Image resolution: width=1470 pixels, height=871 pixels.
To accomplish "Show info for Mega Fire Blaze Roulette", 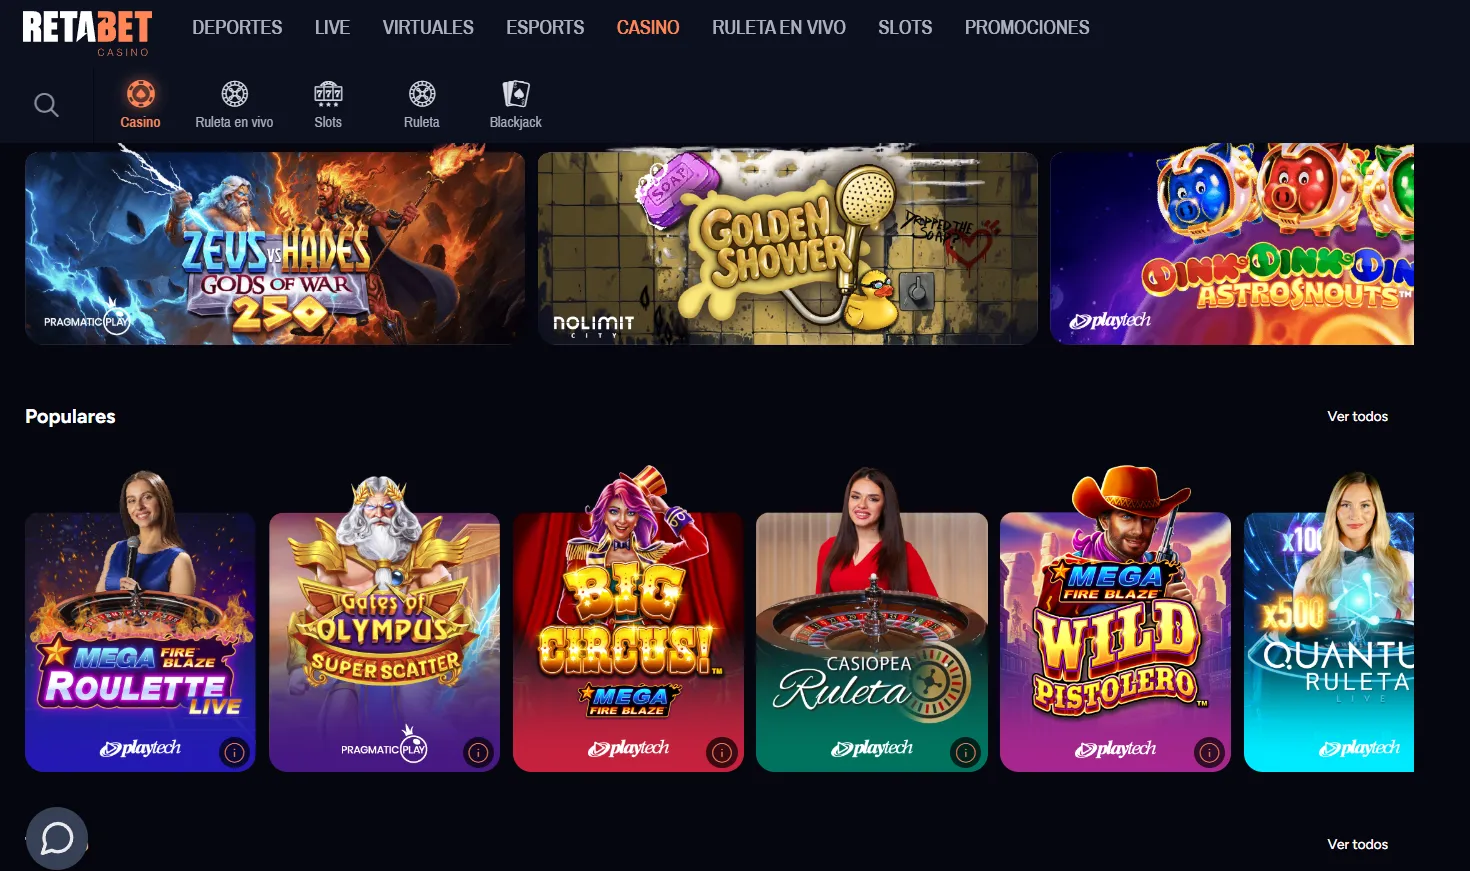I will click(x=234, y=752).
